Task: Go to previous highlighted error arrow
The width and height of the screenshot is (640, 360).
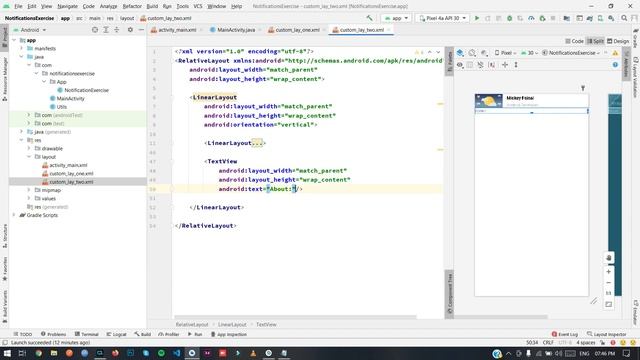Action: (430, 52)
